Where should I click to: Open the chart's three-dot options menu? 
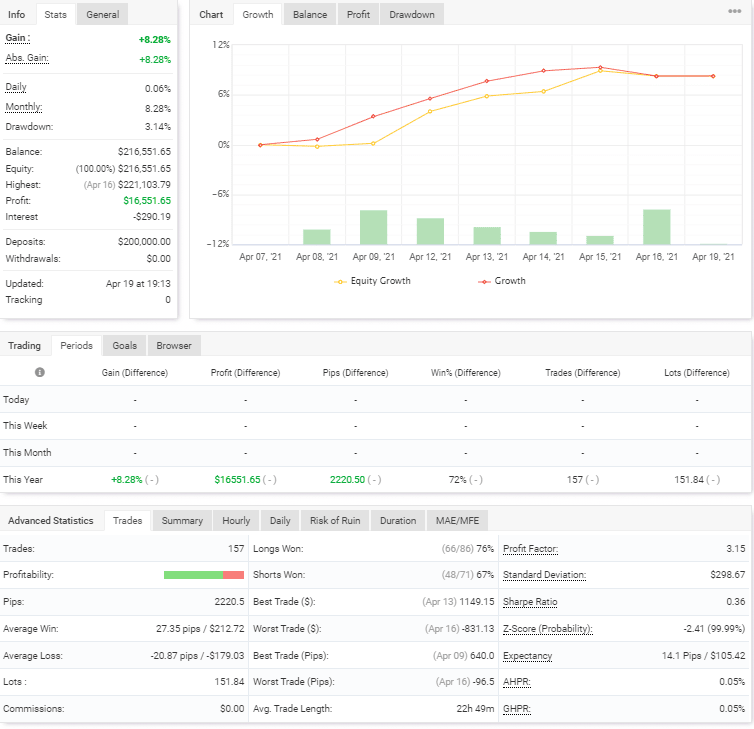(735, 12)
